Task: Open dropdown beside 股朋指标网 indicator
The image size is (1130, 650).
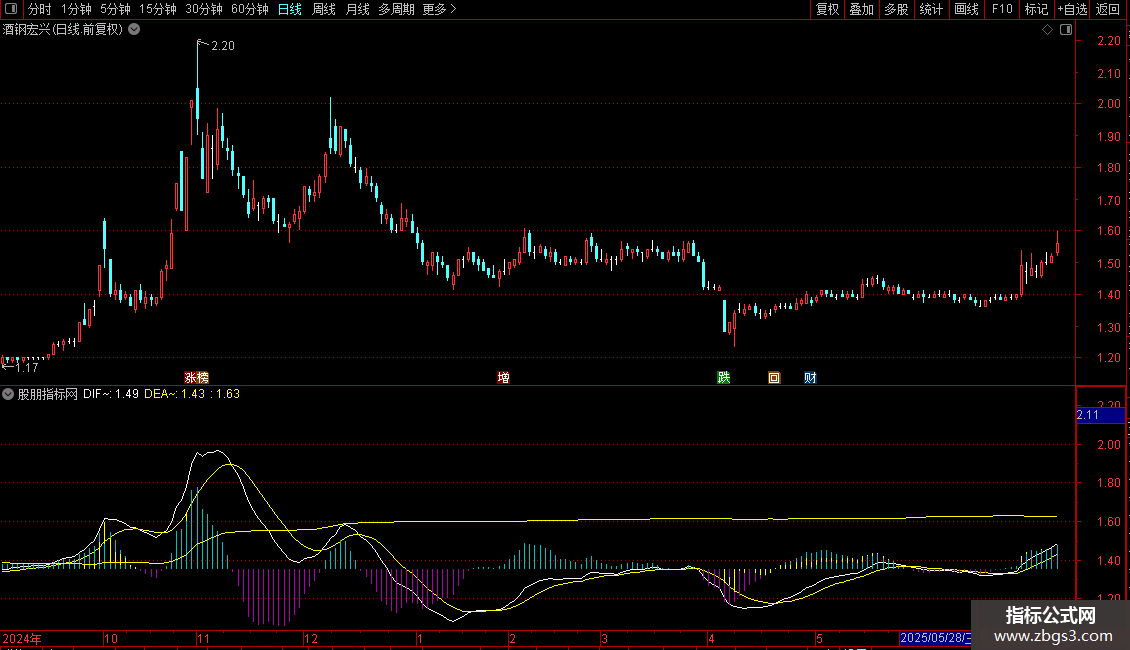Action: point(8,394)
